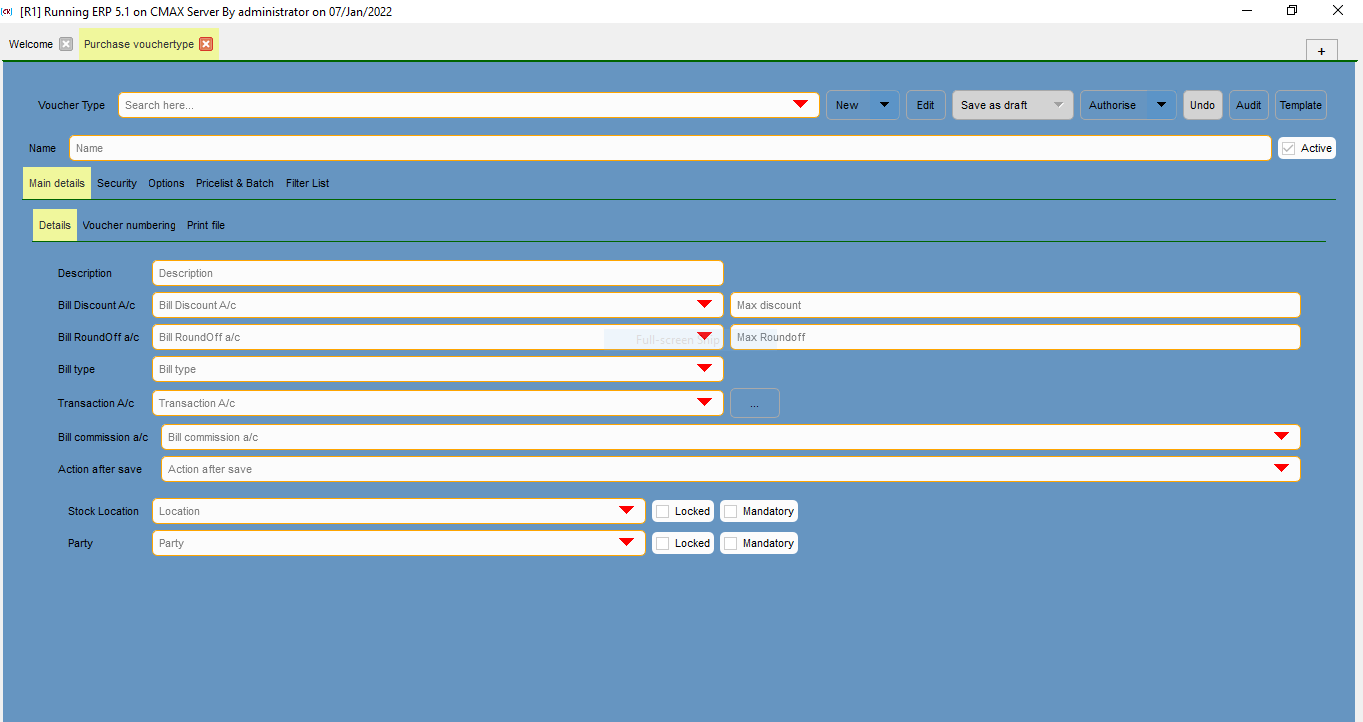Expand the Action after save dropdown
This screenshot has width=1363, height=722.
pyautogui.click(x=1281, y=469)
